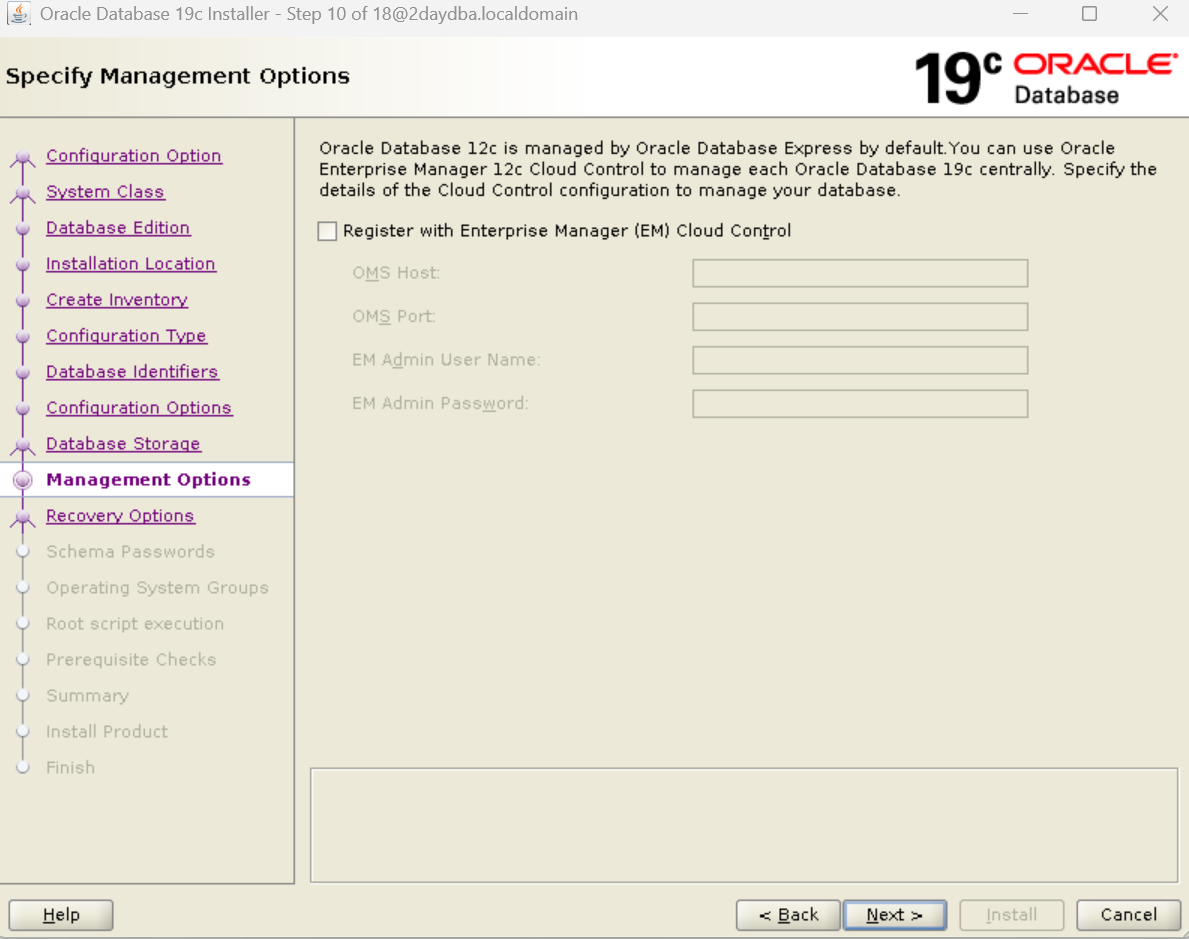The image size is (1189, 939).
Task: Click the Prerequisite Checks step label
Action: (131, 660)
